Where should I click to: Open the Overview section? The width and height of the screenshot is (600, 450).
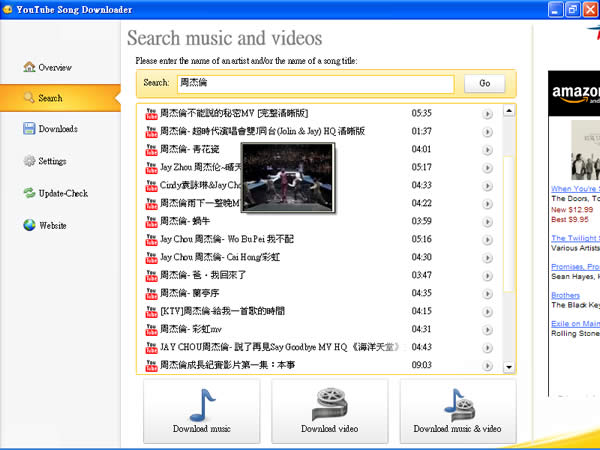[x=54, y=68]
